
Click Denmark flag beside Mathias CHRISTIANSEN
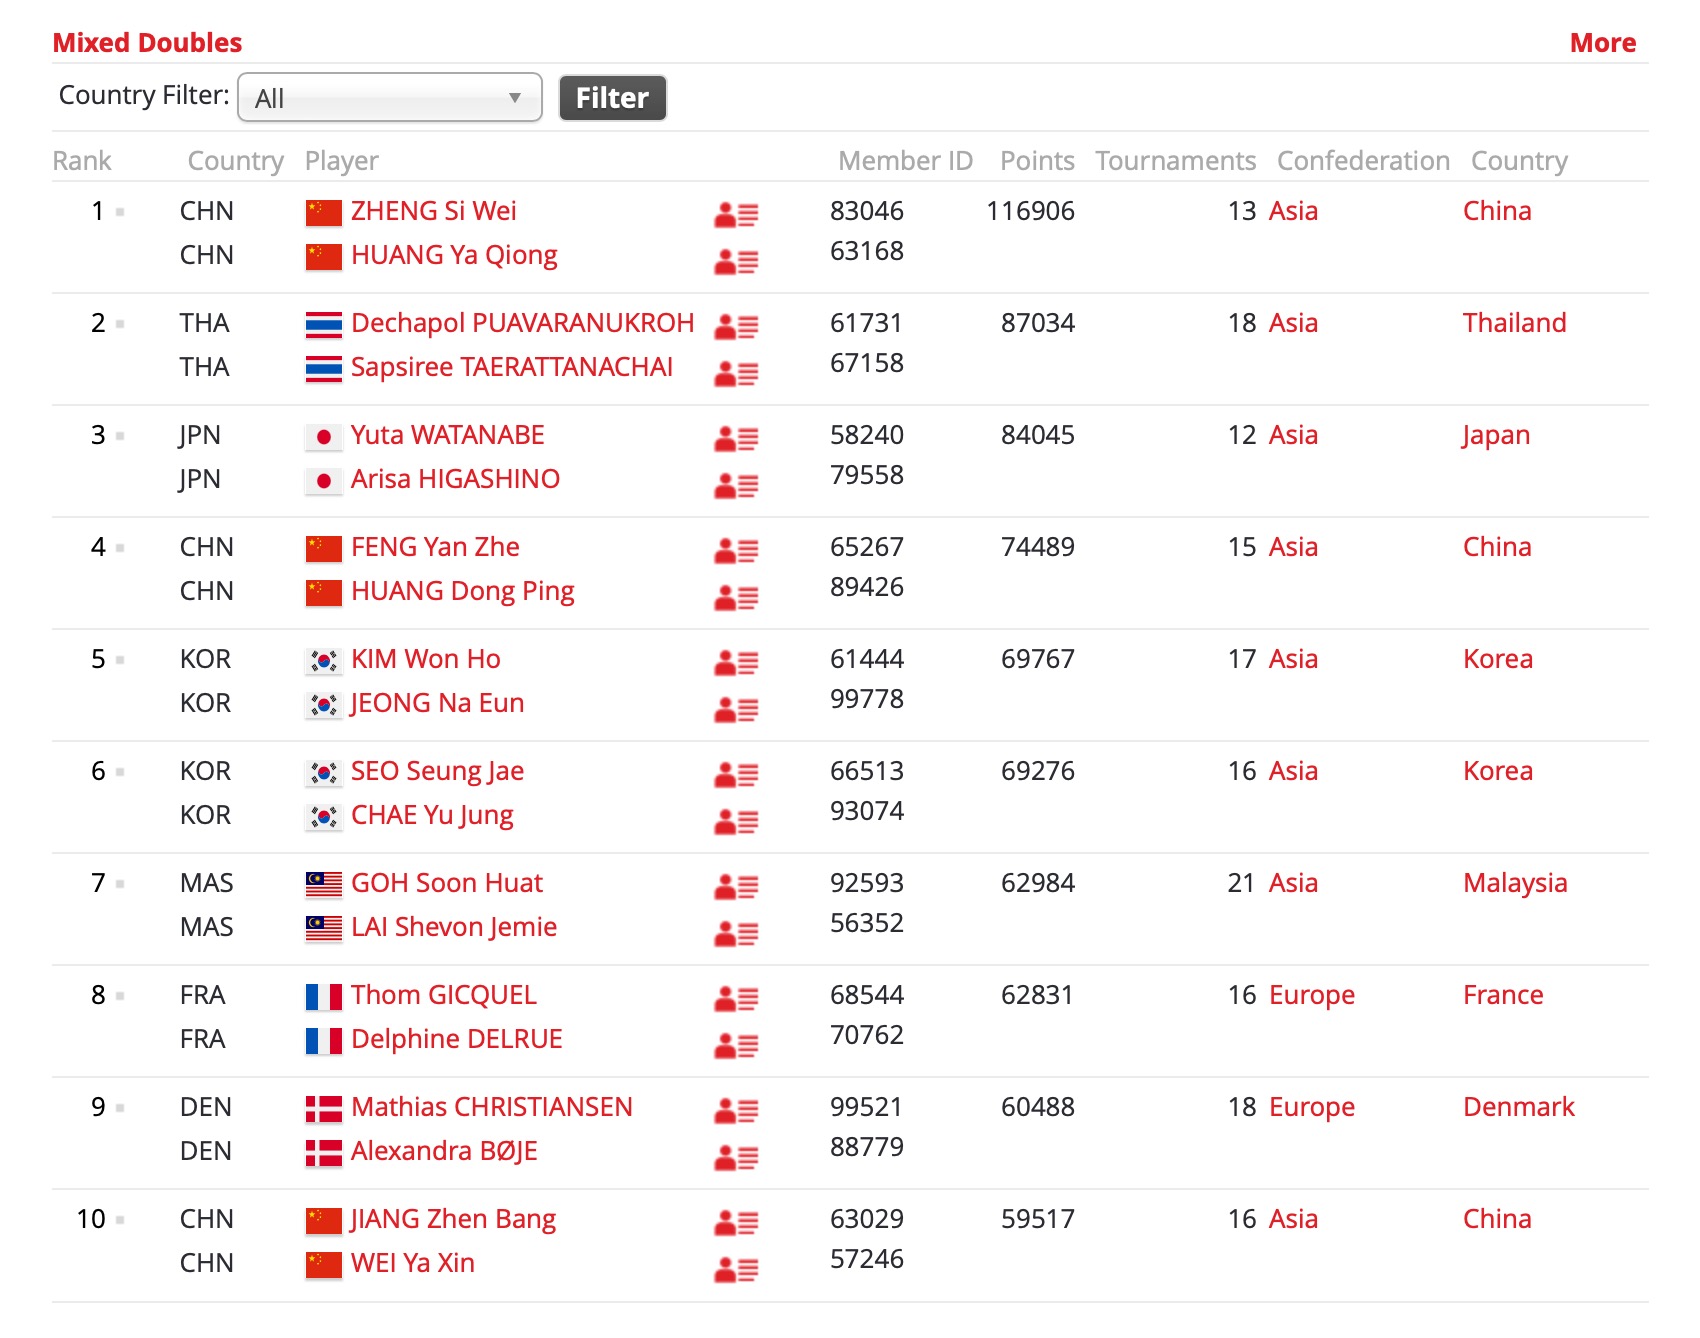click(x=323, y=1108)
